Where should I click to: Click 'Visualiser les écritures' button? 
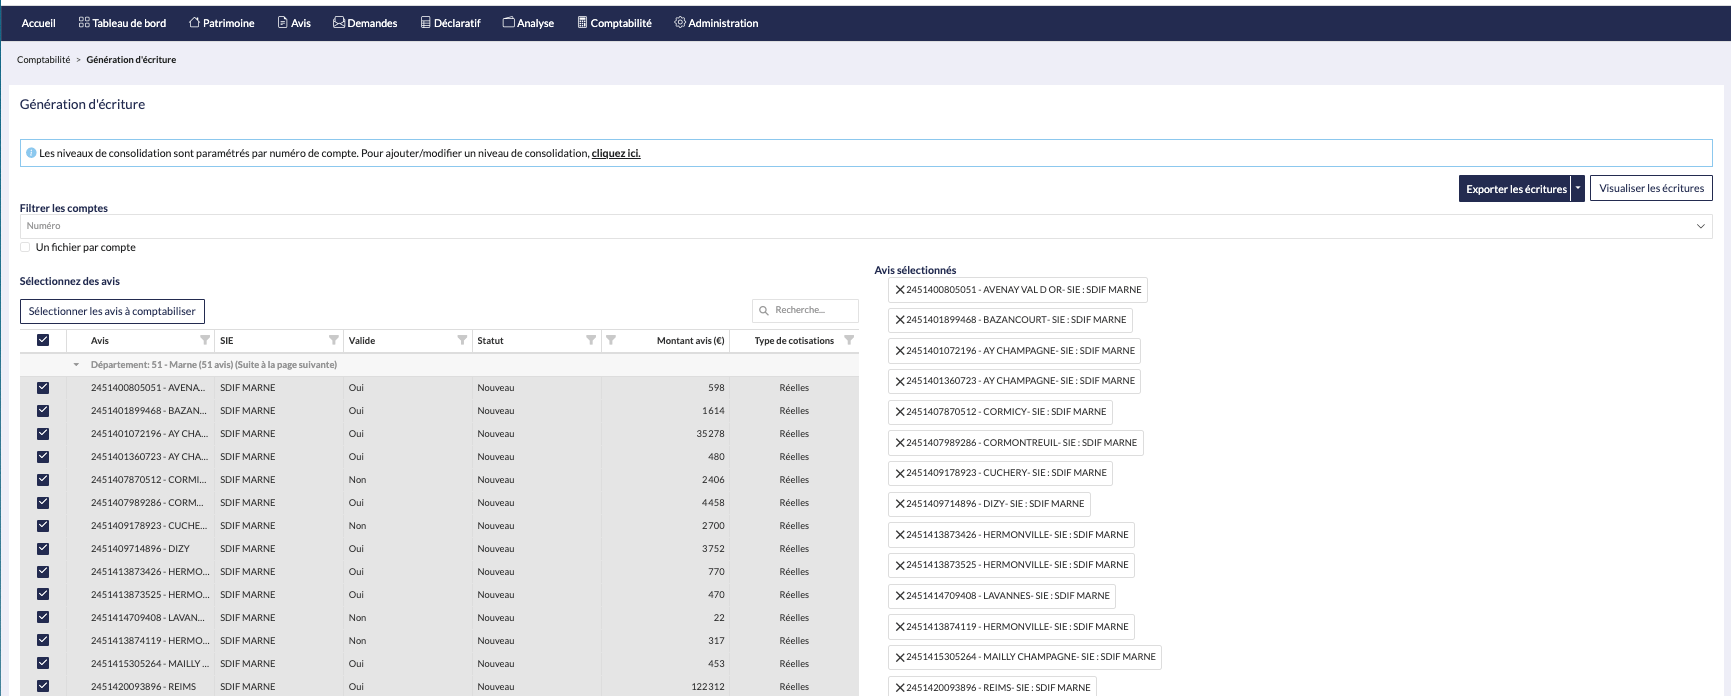coord(1651,188)
